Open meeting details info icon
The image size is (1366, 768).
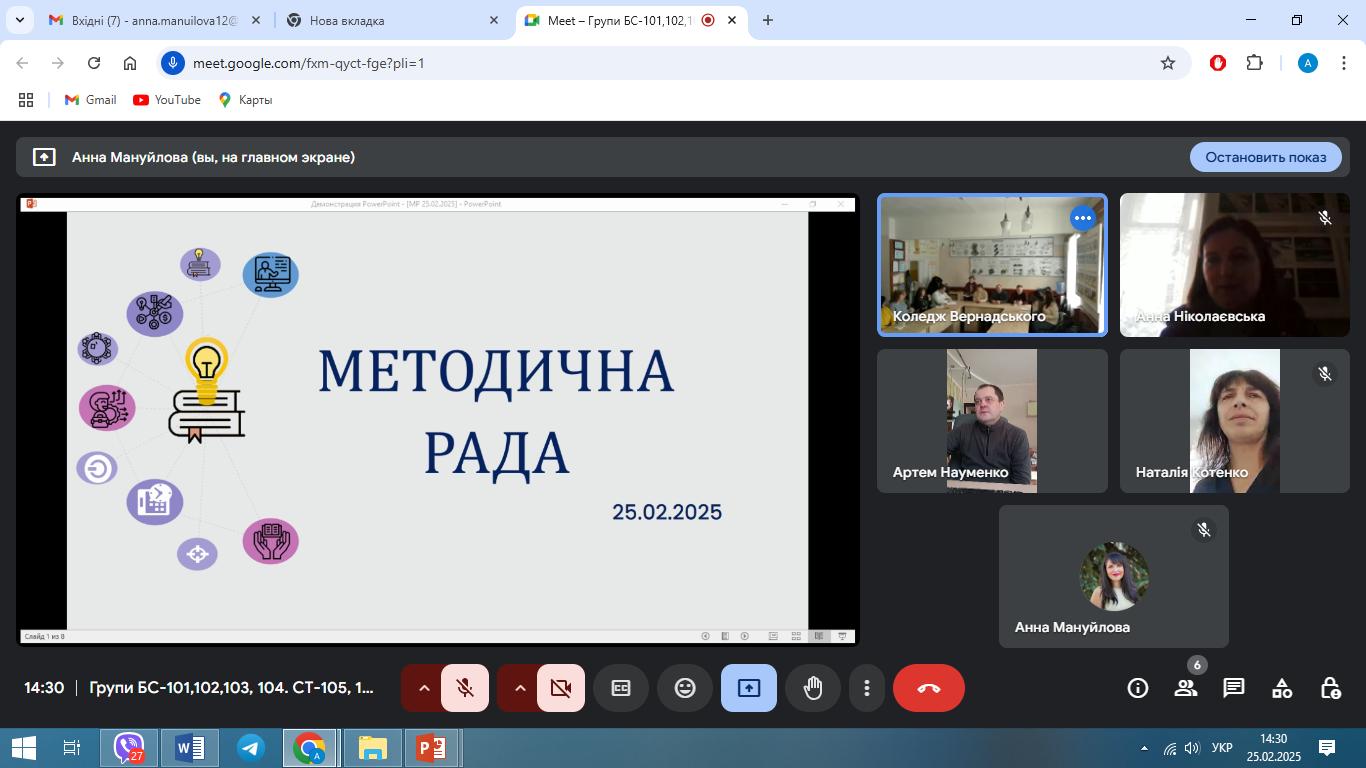click(1138, 688)
